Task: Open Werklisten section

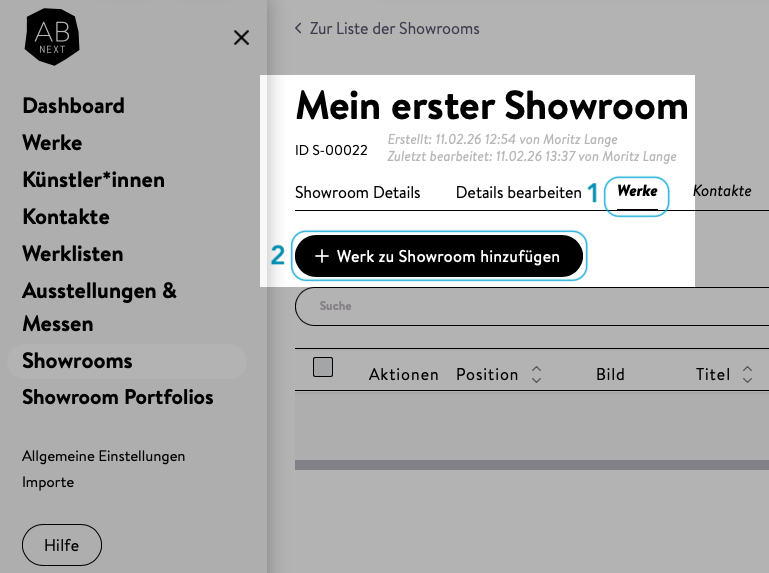Action: [72, 254]
